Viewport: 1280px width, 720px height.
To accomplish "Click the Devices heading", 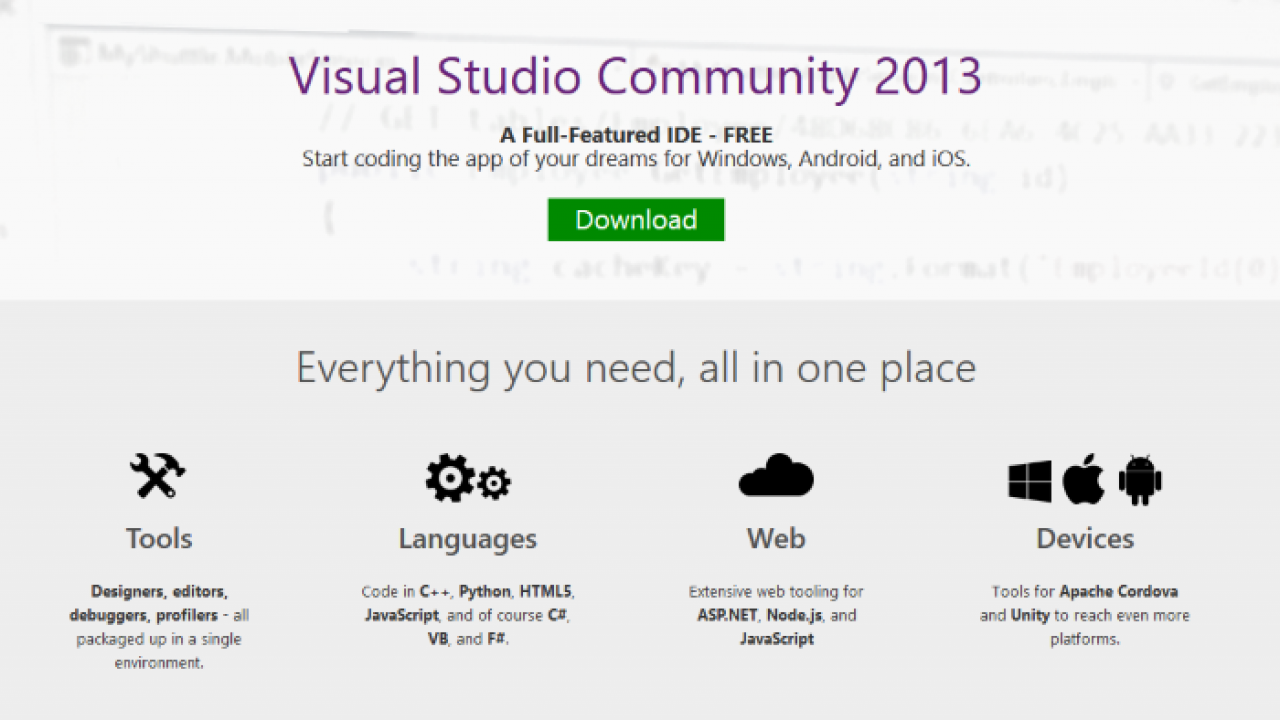I will pyautogui.click(x=1085, y=539).
